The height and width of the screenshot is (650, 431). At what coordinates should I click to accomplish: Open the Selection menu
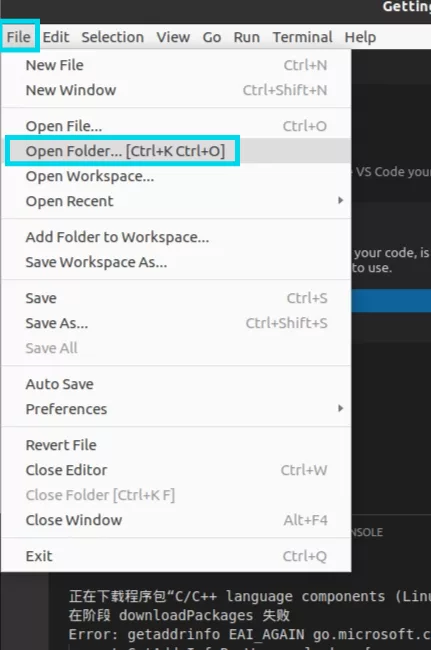pos(112,37)
